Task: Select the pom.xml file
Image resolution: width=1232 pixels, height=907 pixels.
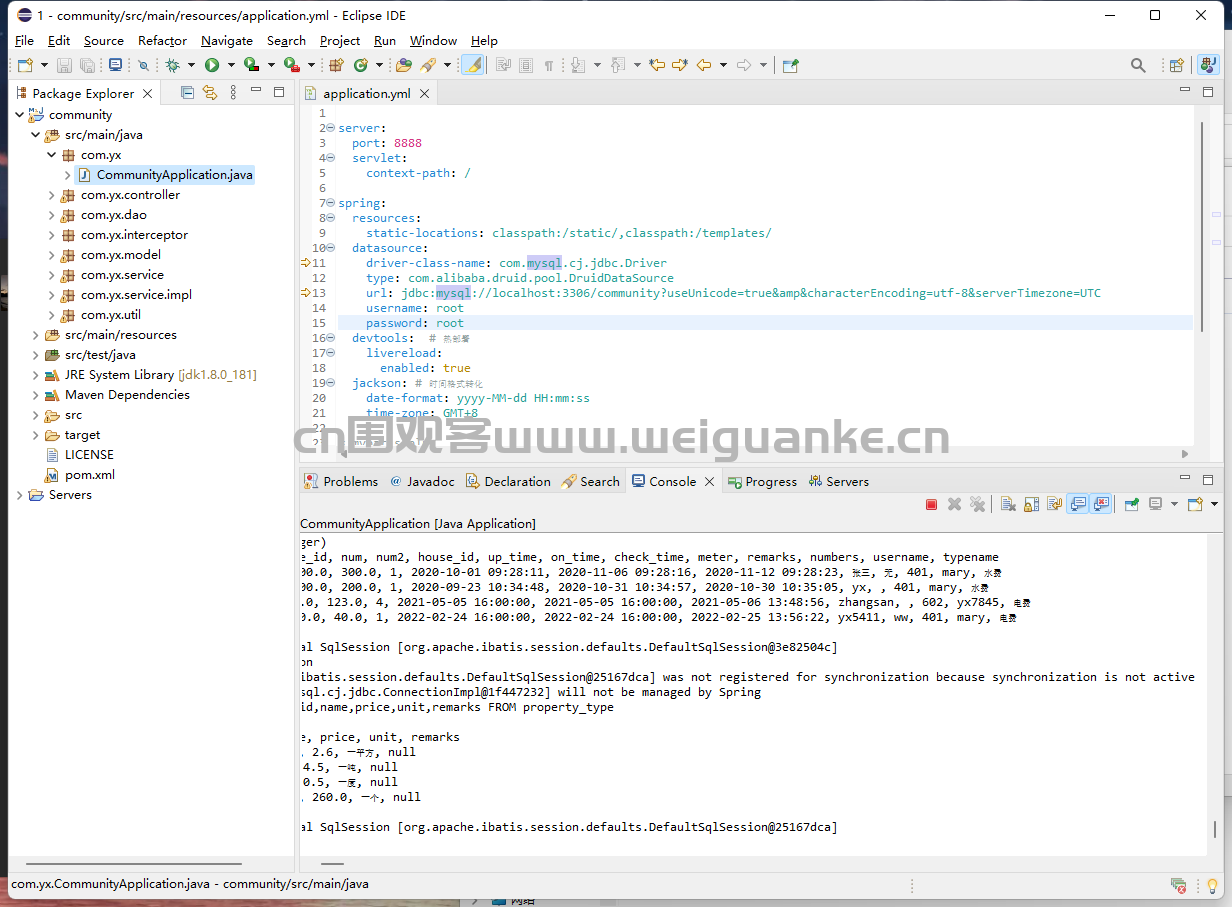Action: [79, 475]
